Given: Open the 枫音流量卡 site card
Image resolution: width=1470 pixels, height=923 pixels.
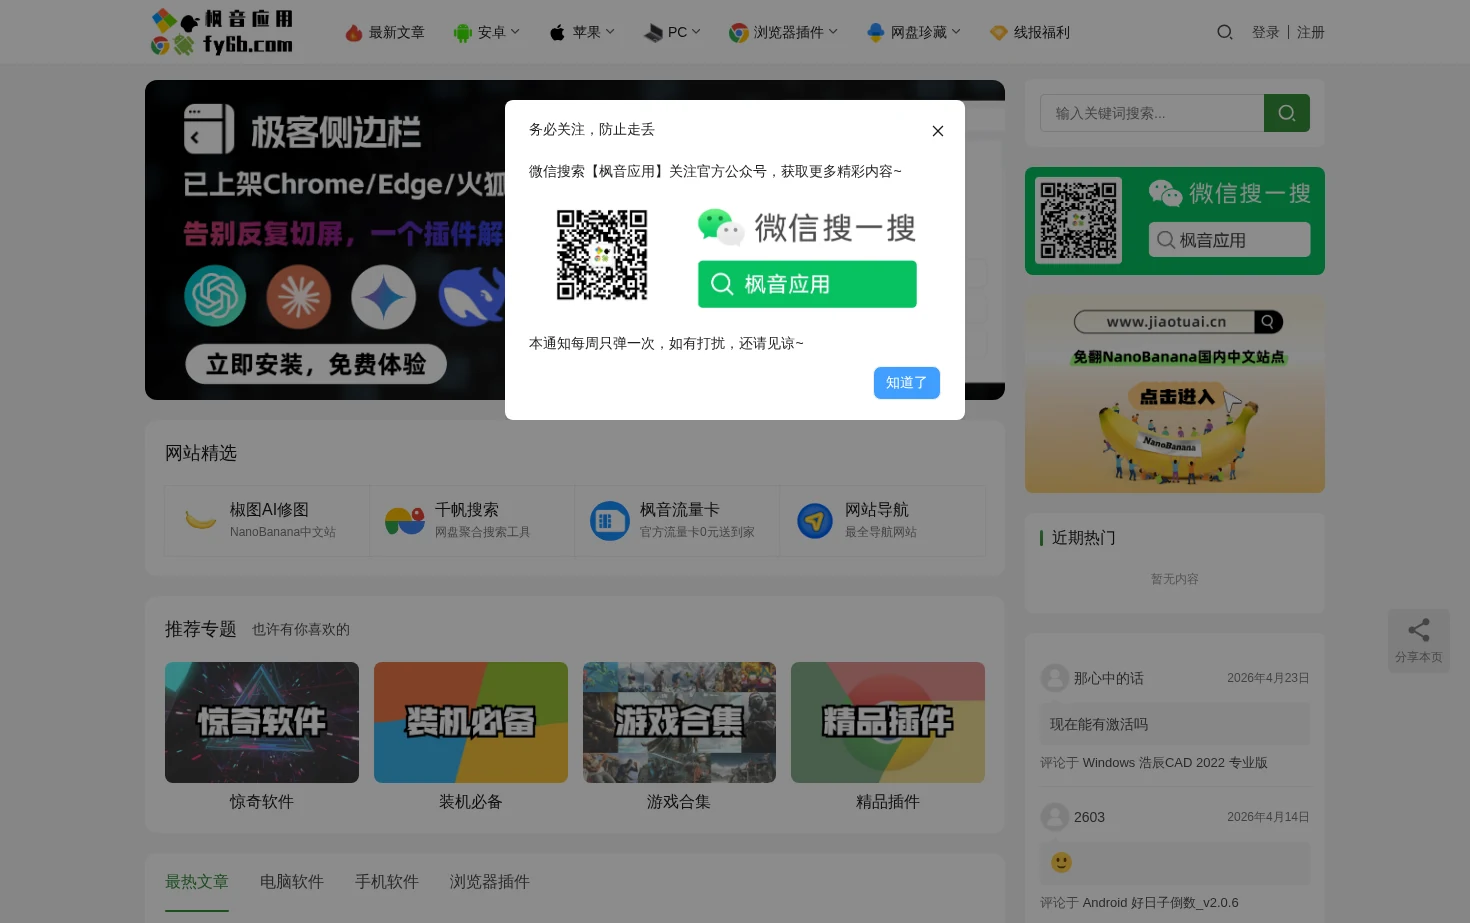Looking at the screenshot, I should pyautogui.click(x=677, y=521).
